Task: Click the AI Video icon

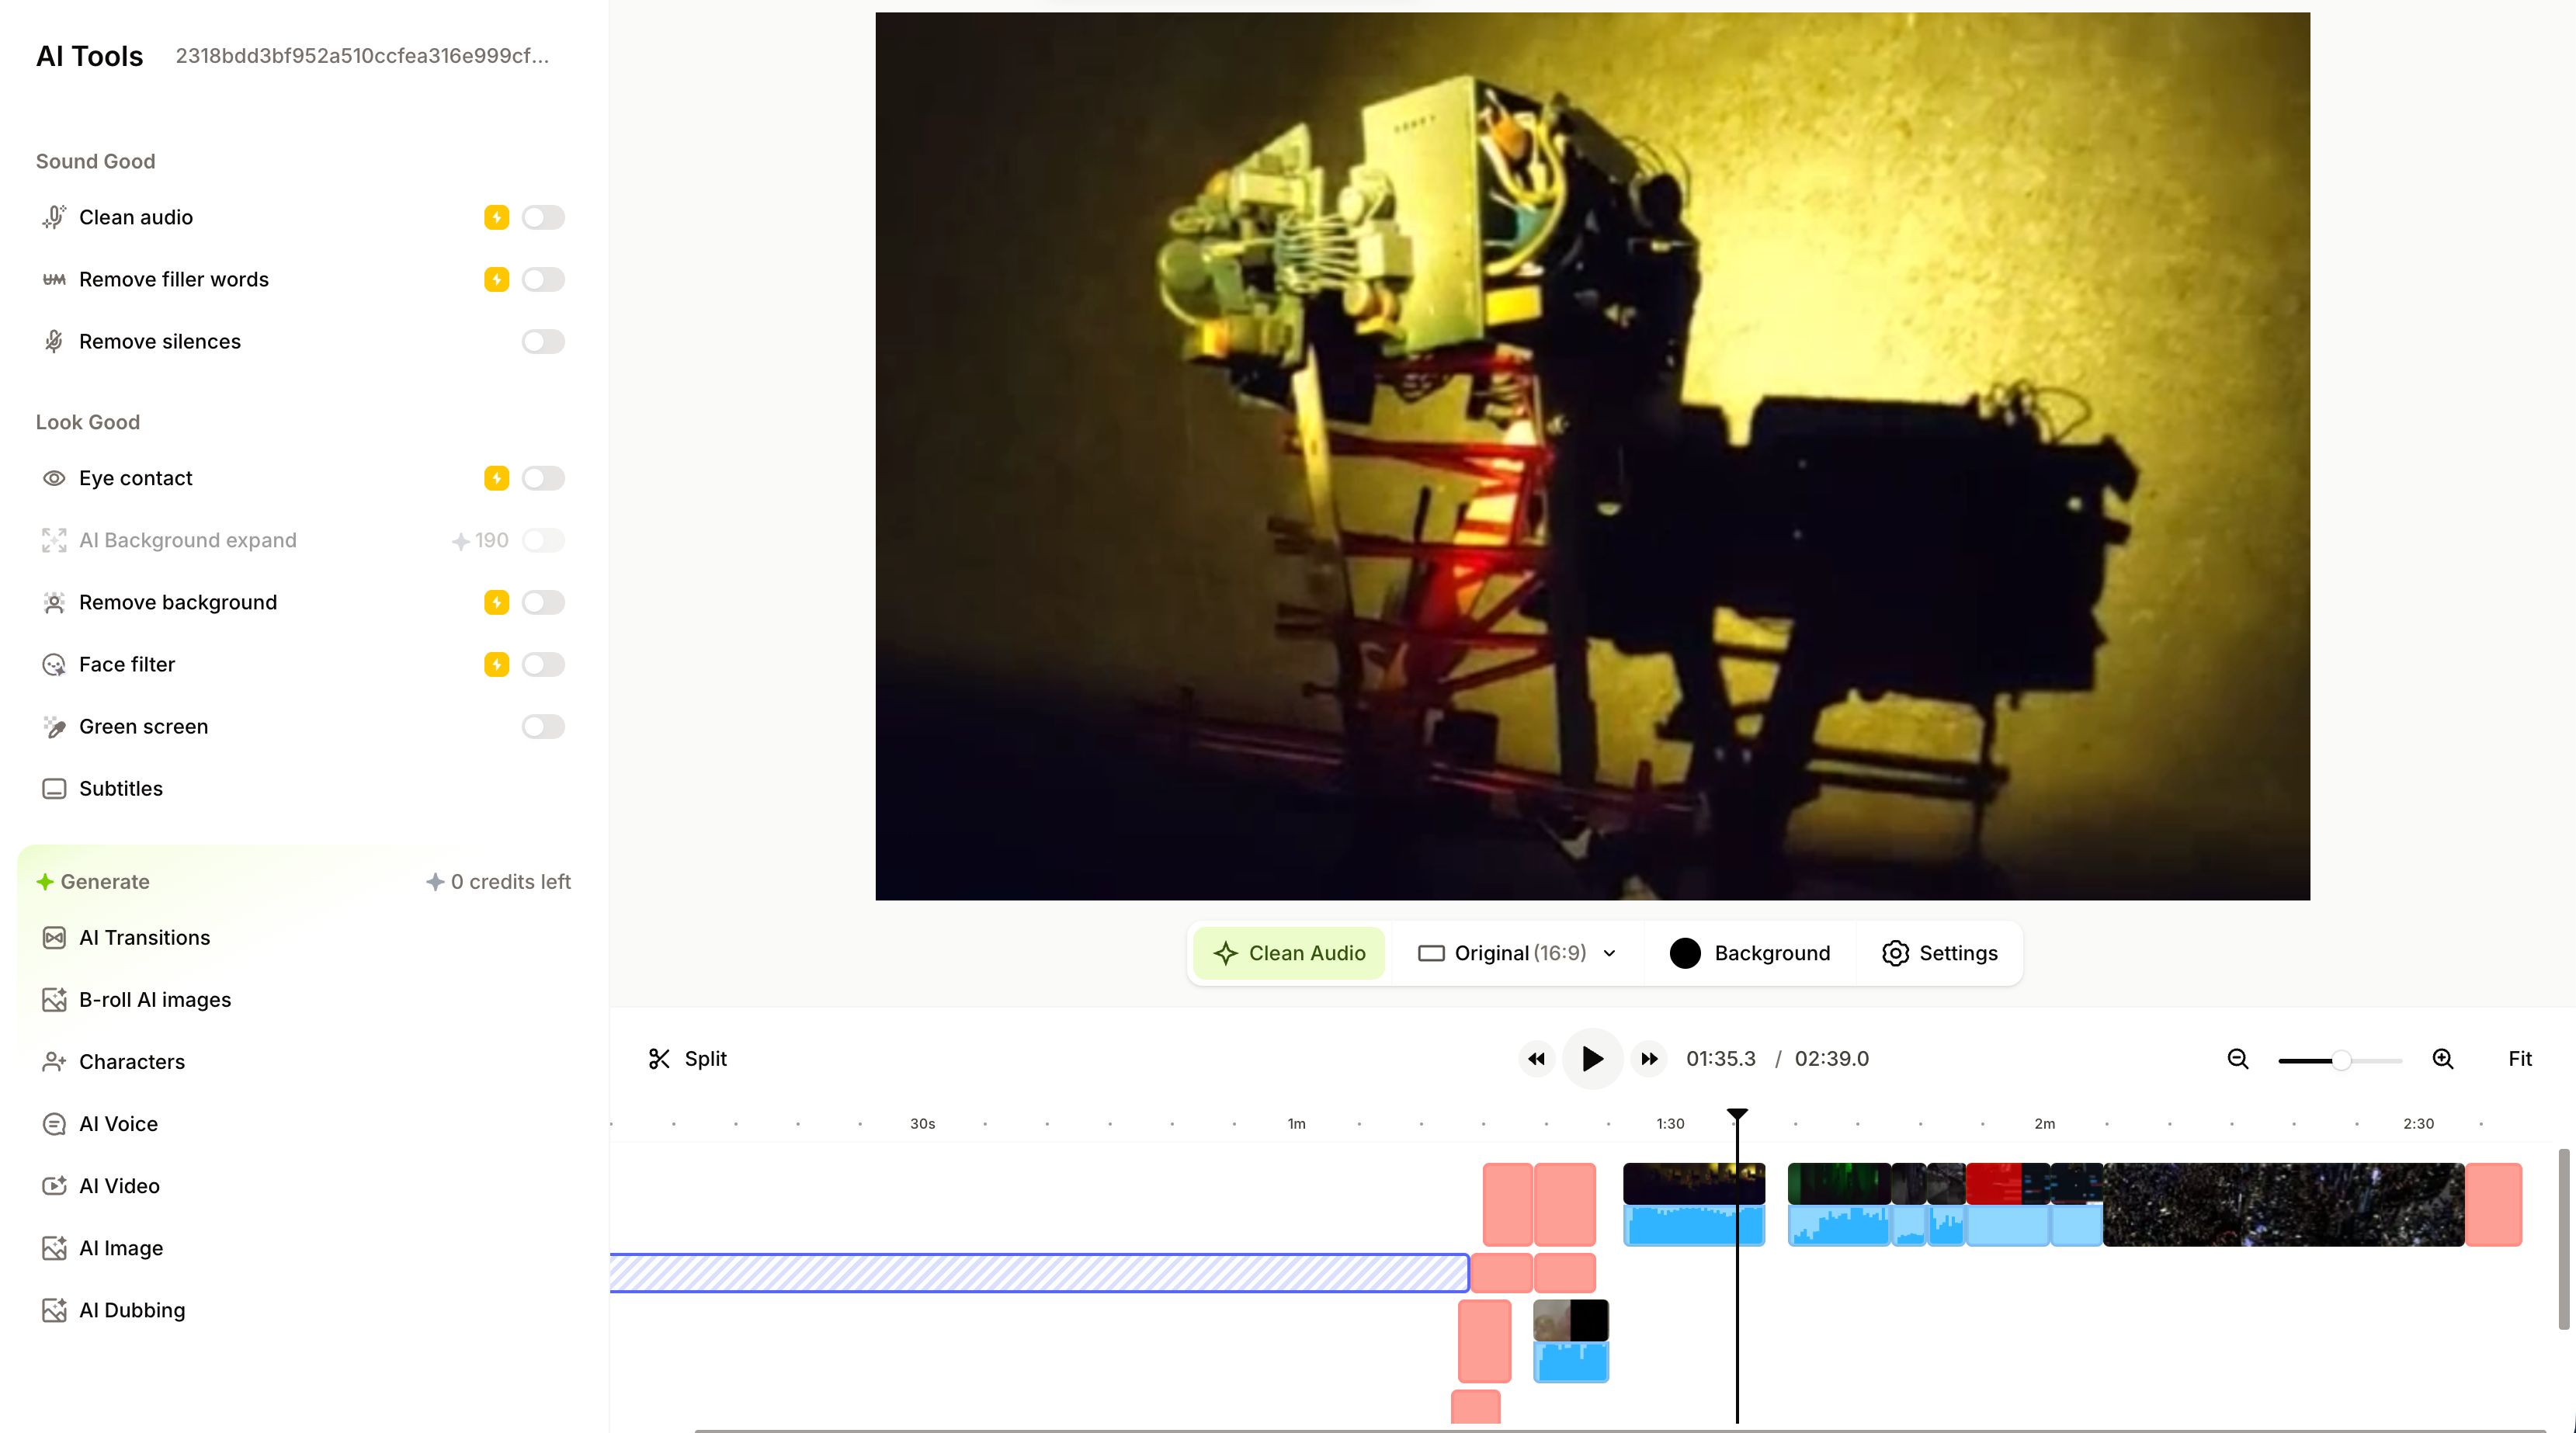Action: tap(54, 1186)
